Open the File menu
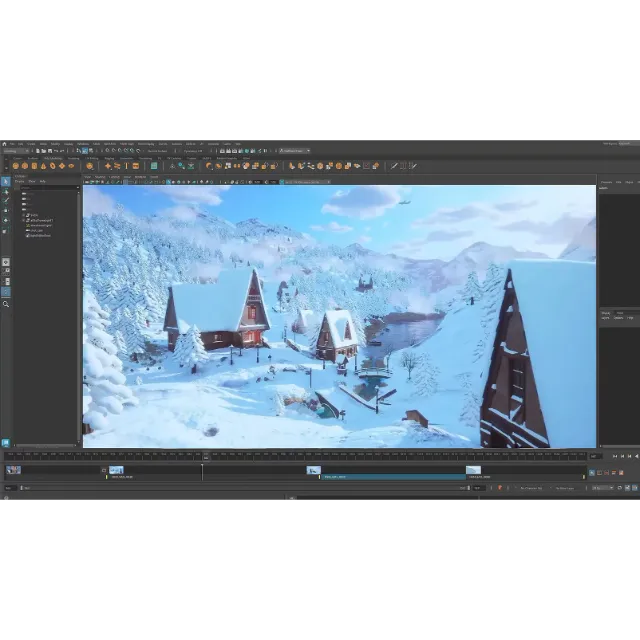The width and height of the screenshot is (640, 640). (12, 144)
